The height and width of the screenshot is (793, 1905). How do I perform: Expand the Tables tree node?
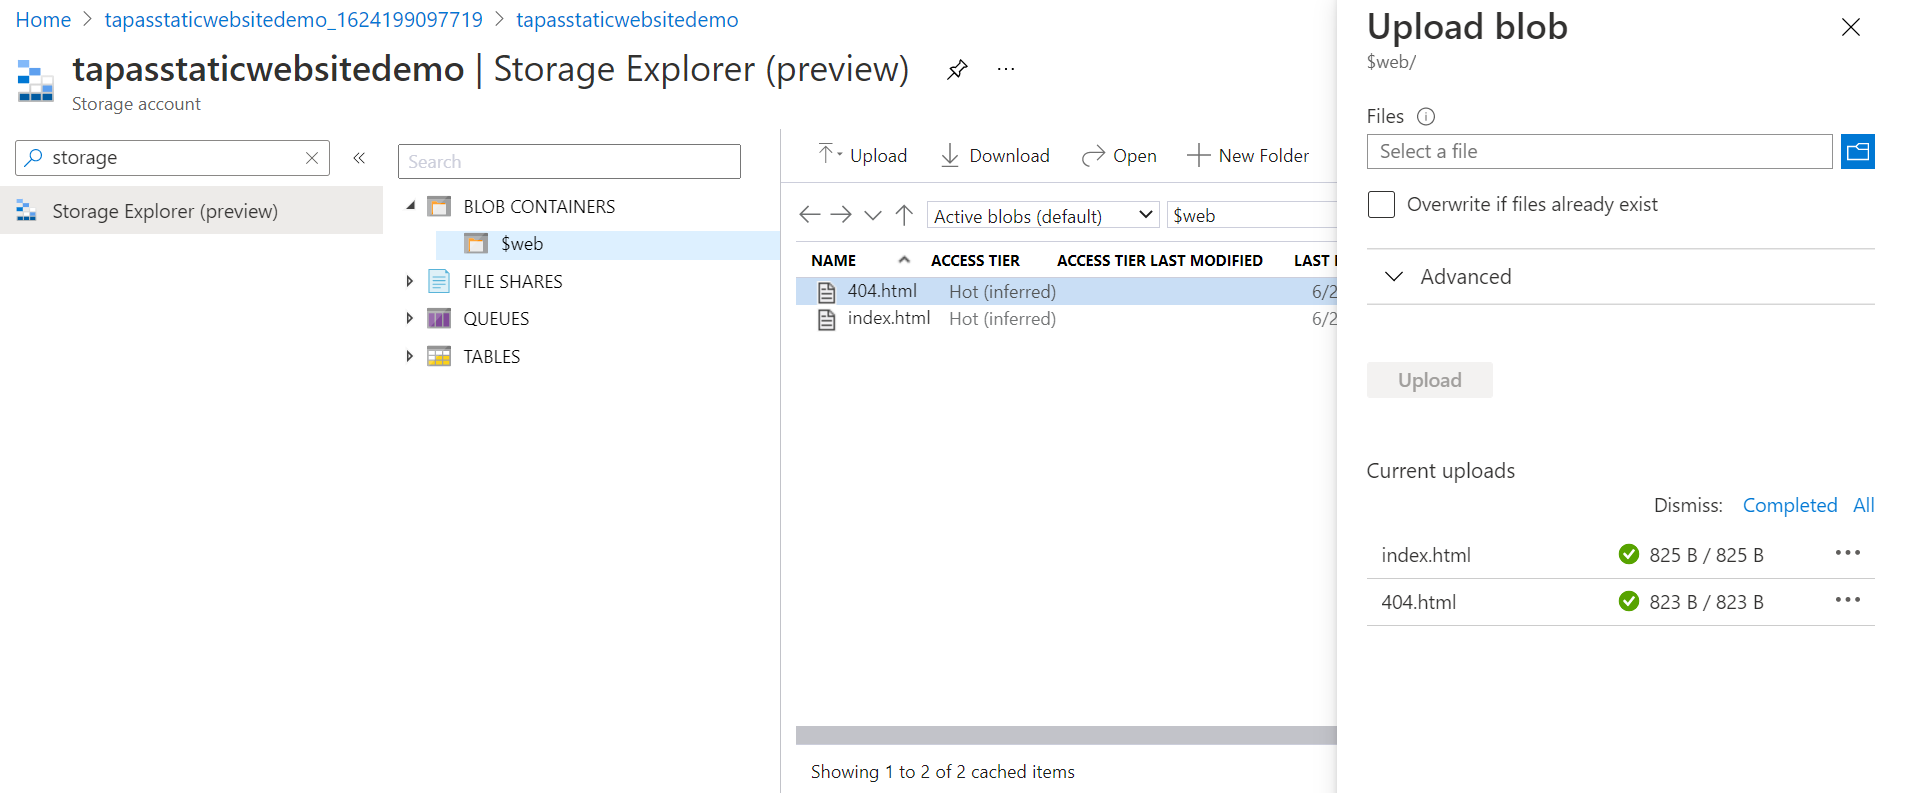click(409, 356)
